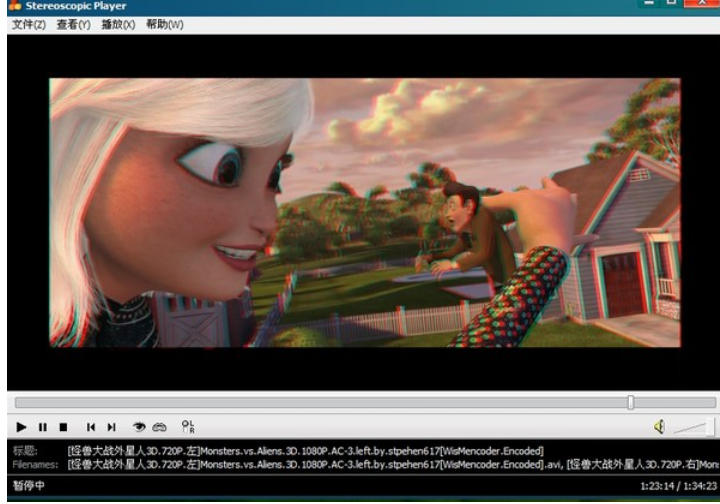Open the 查看(Y) menu

pos(74,24)
